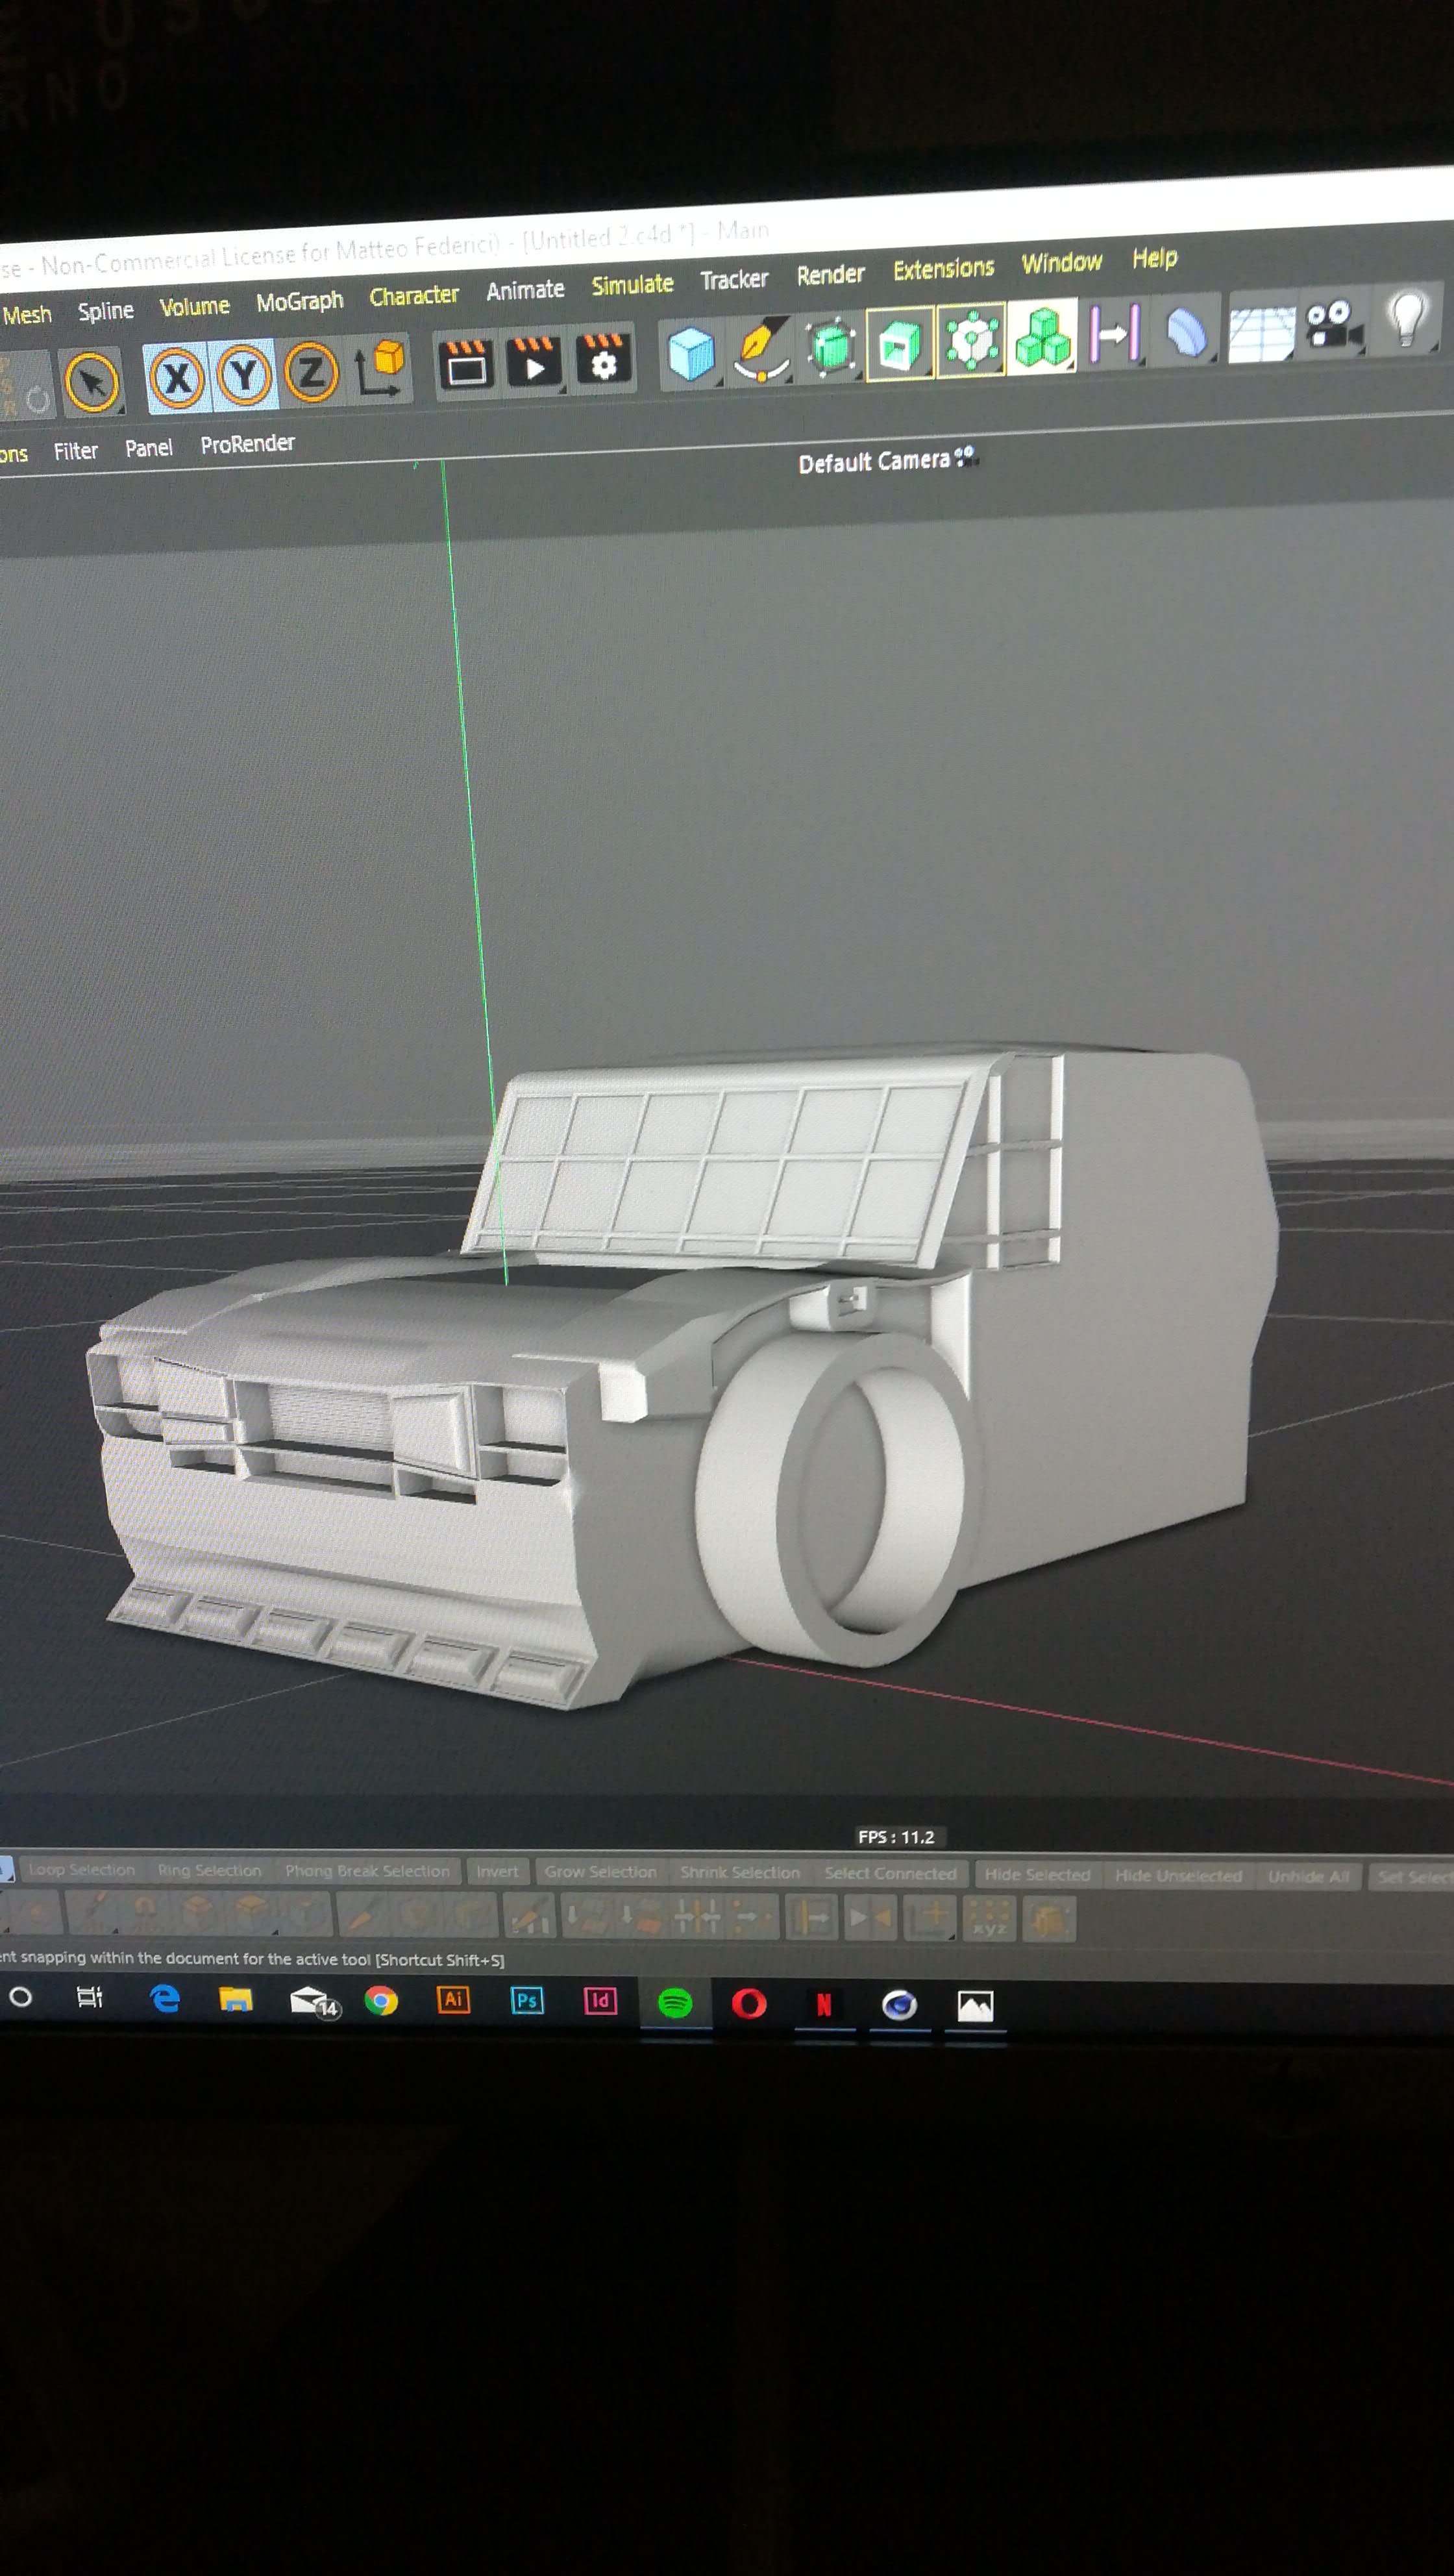Open the Volume menu
Viewport: 1454px width, 2576px height.
tap(194, 306)
